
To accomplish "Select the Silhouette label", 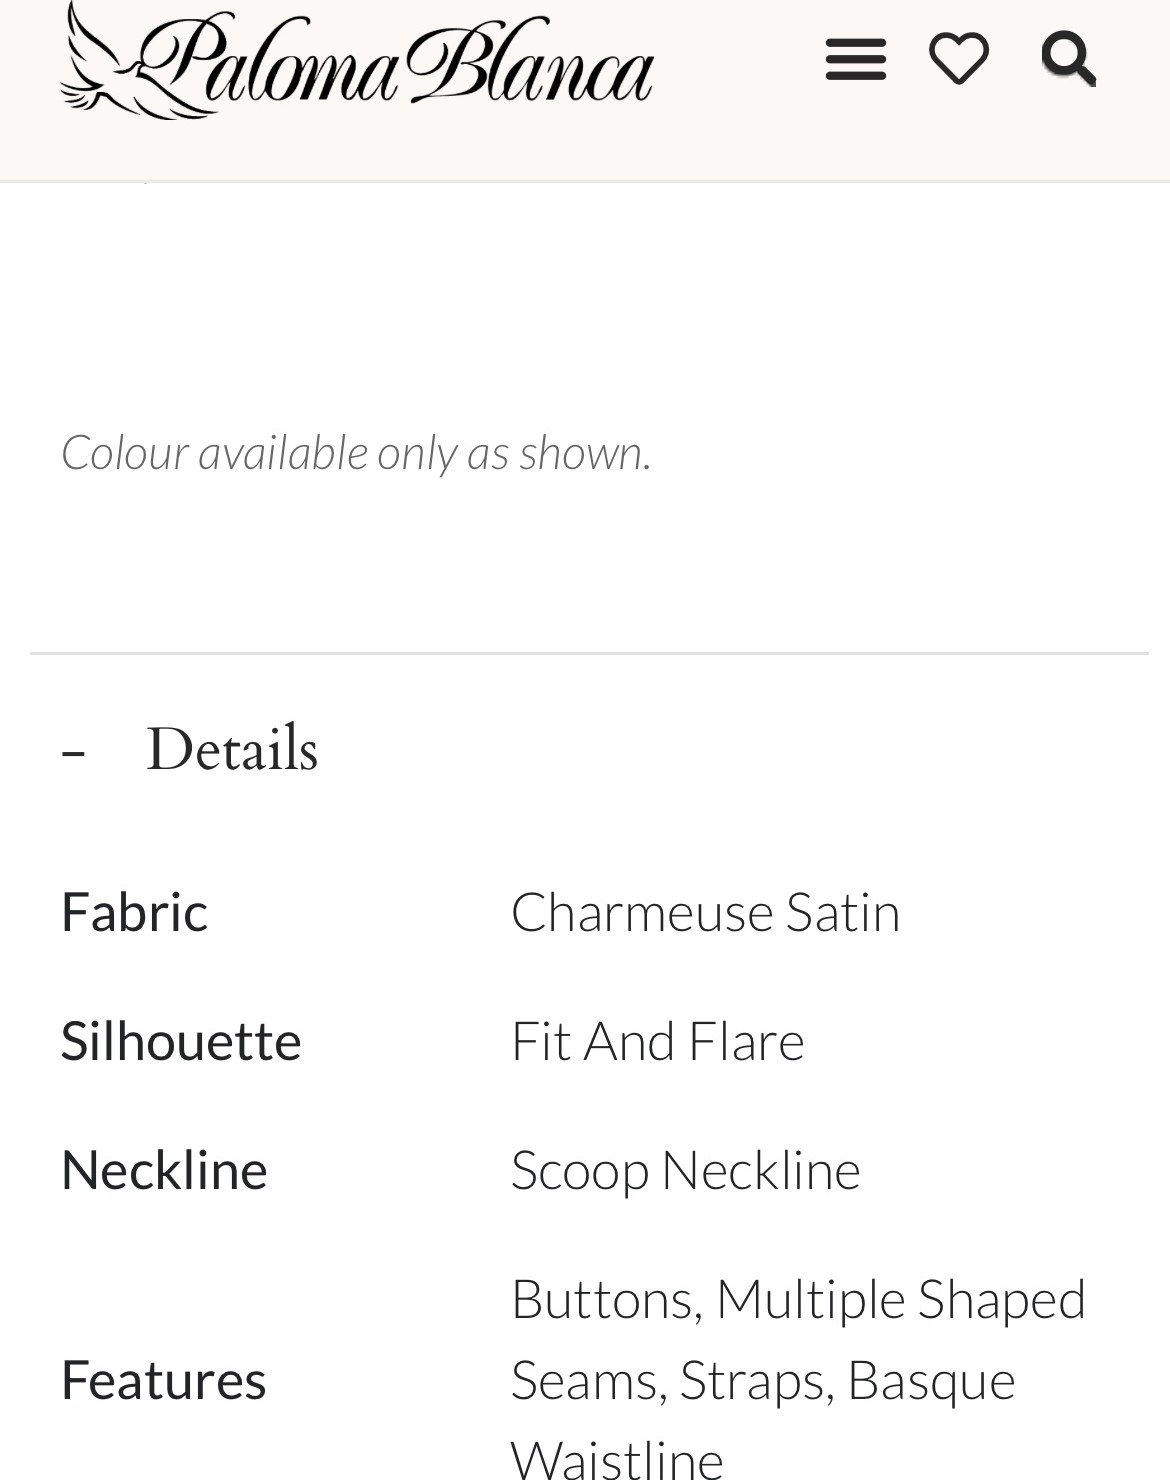I will pos(181,1040).
